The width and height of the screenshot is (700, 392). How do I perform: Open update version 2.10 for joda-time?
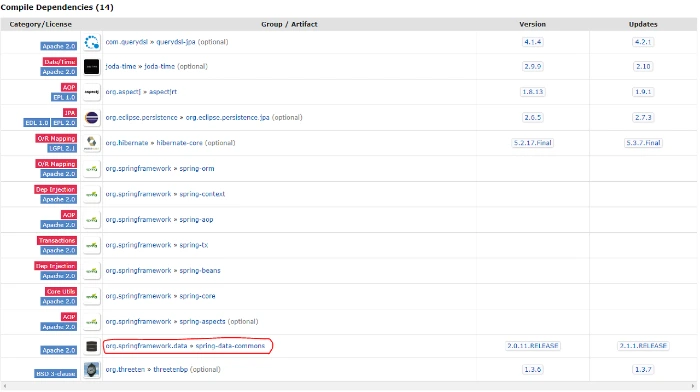click(x=643, y=67)
